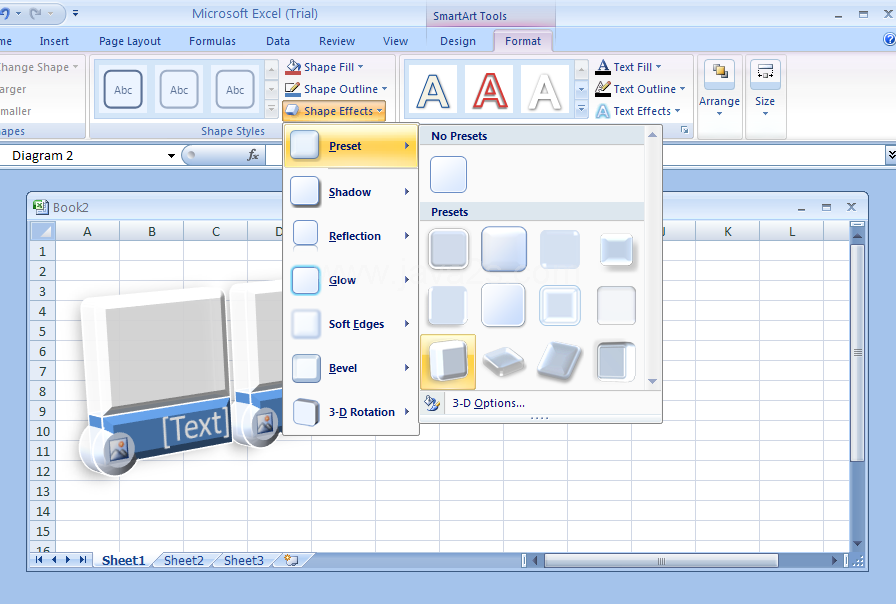Expand the WordArt Styles gallery More button
The image size is (896, 604).
[581, 108]
